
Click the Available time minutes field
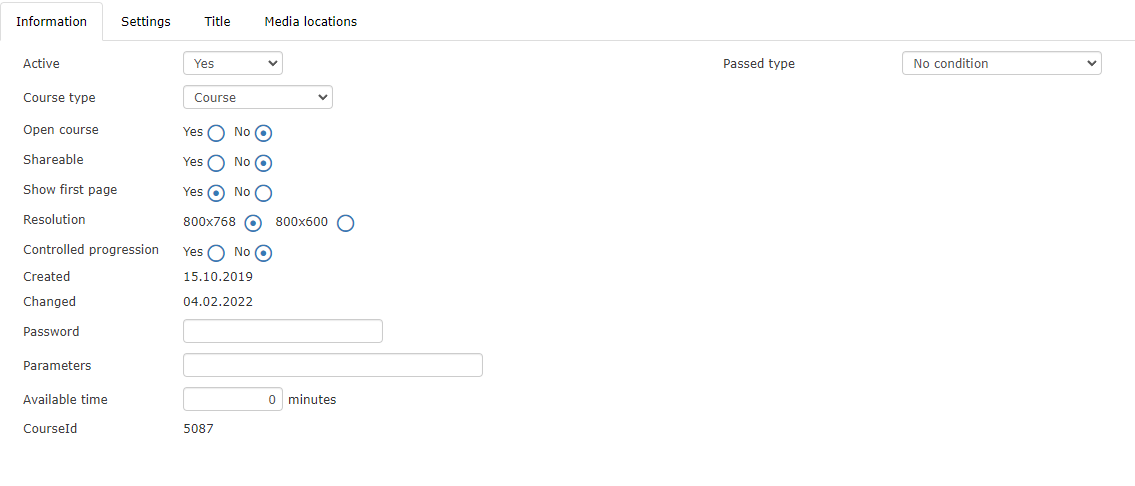(x=233, y=399)
